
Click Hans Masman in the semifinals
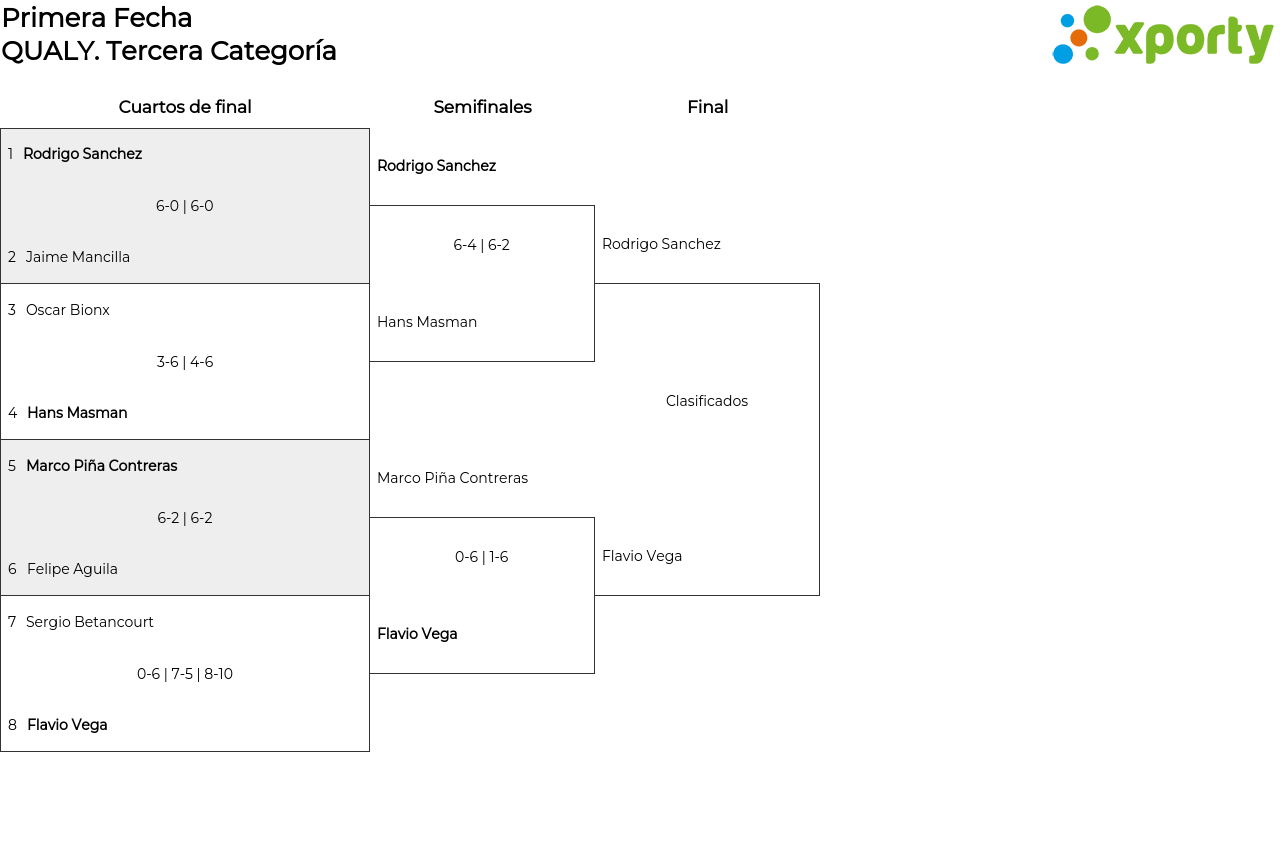427,322
